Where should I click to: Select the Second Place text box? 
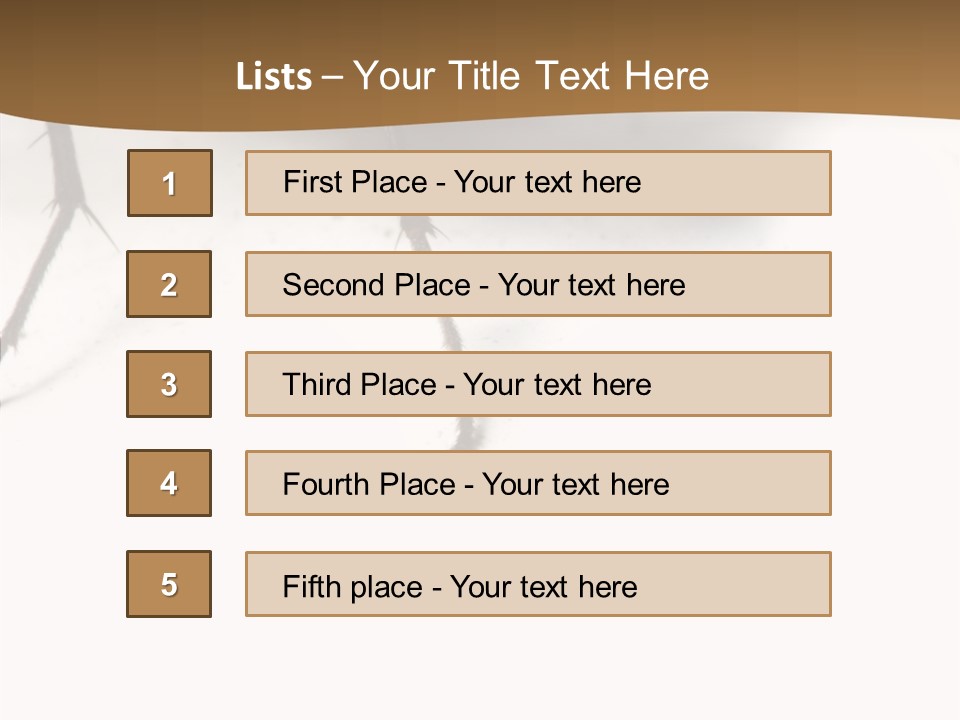(x=538, y=284)
